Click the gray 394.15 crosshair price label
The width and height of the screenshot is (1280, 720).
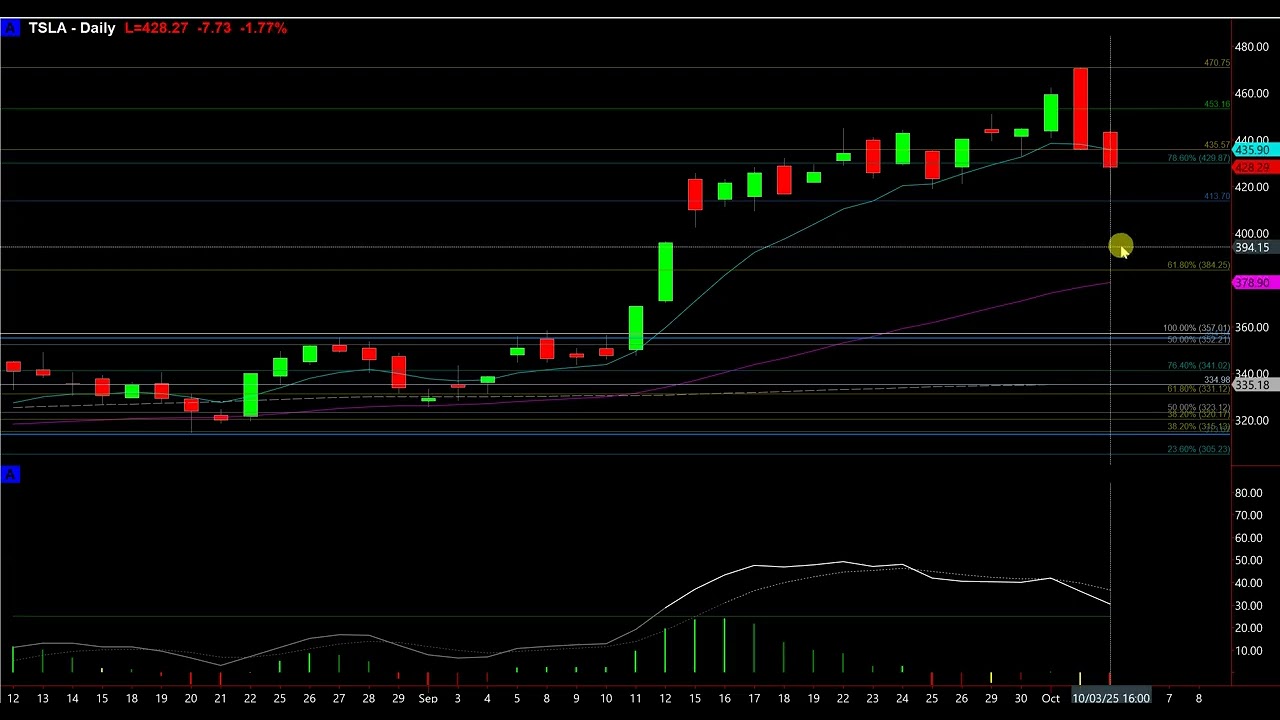(x=1250, y=247)
